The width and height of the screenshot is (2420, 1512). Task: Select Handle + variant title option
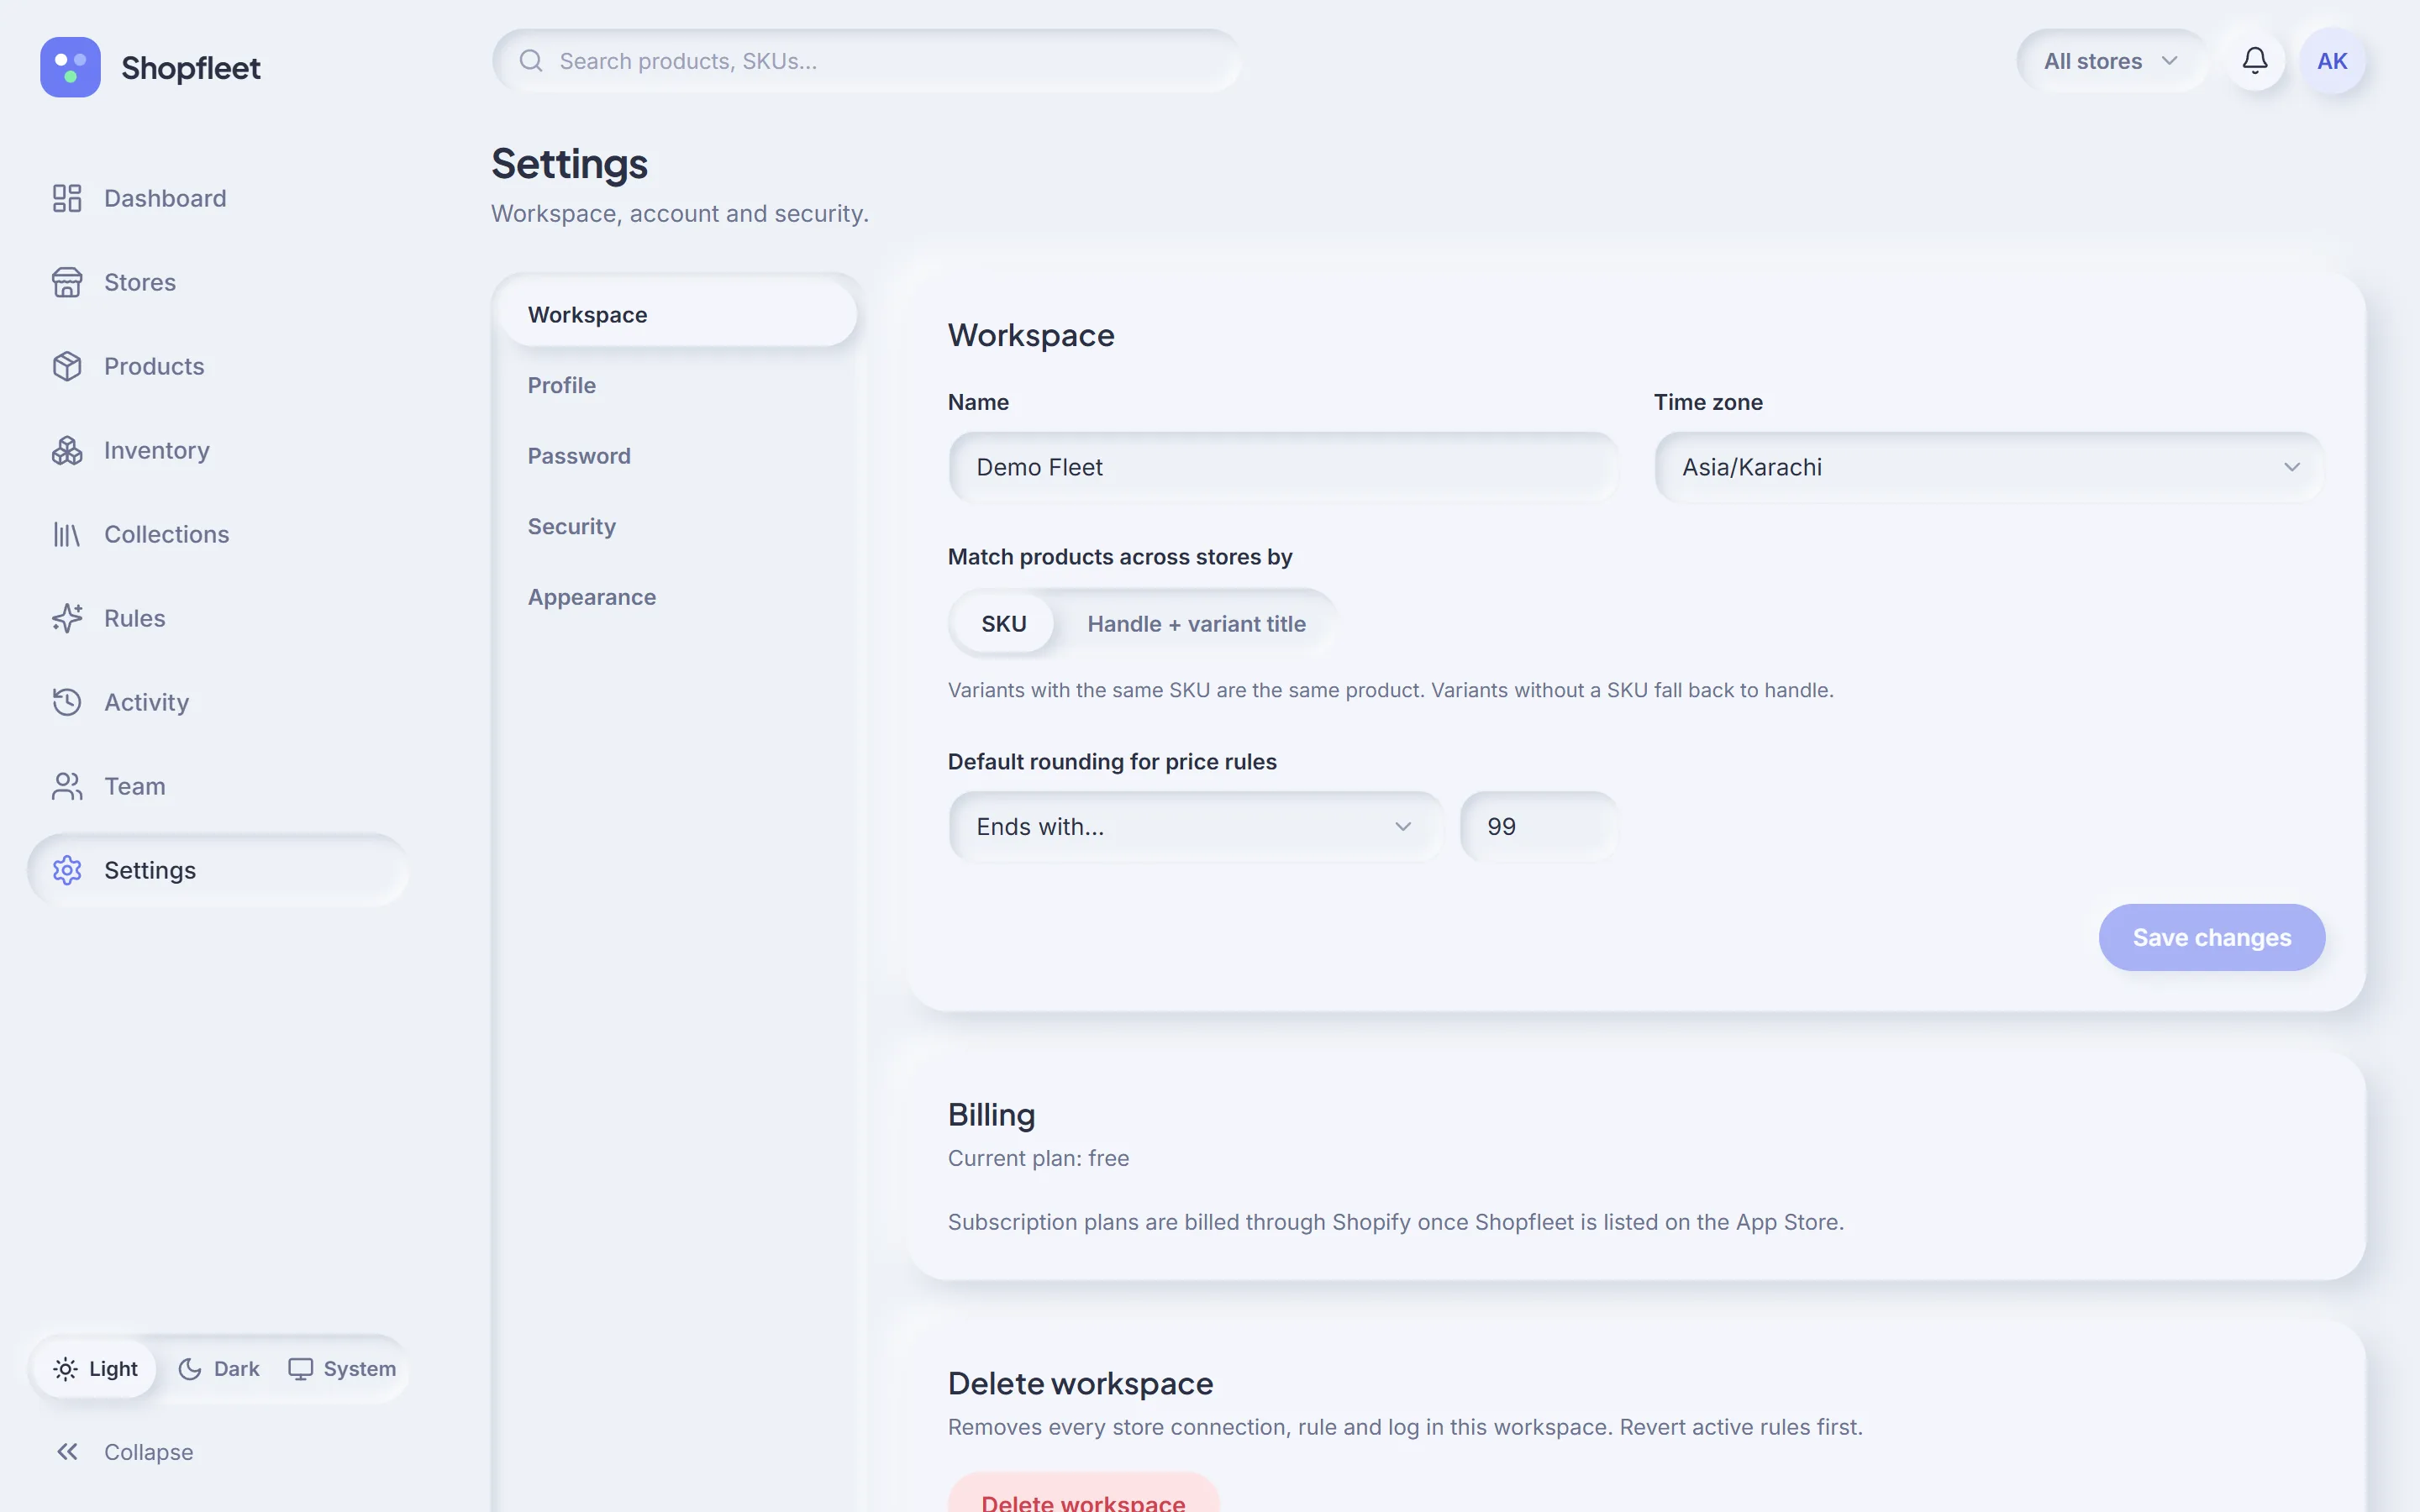(x=1196, y=624)
